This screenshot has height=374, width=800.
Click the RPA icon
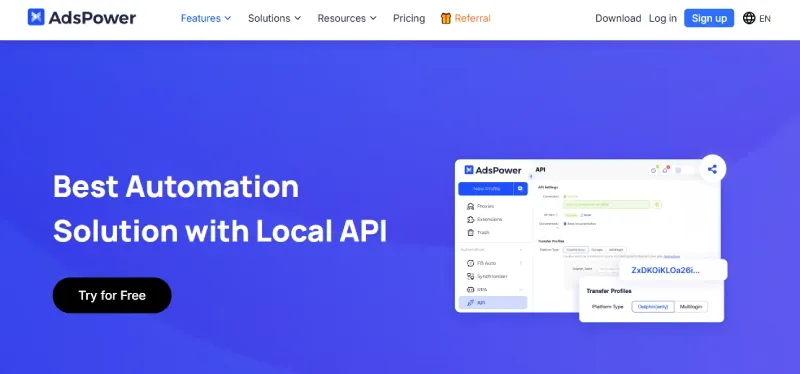coord(470,289)
